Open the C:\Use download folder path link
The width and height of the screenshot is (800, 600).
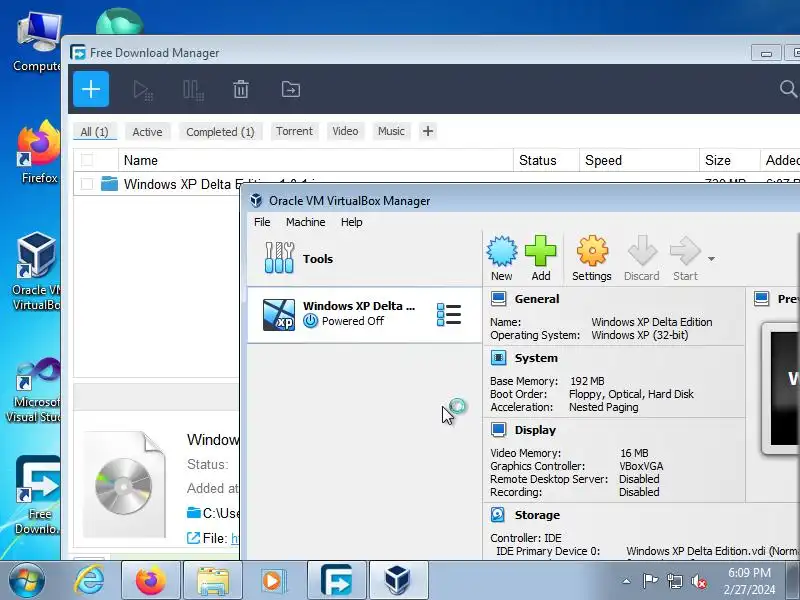[x=213, y=513]
